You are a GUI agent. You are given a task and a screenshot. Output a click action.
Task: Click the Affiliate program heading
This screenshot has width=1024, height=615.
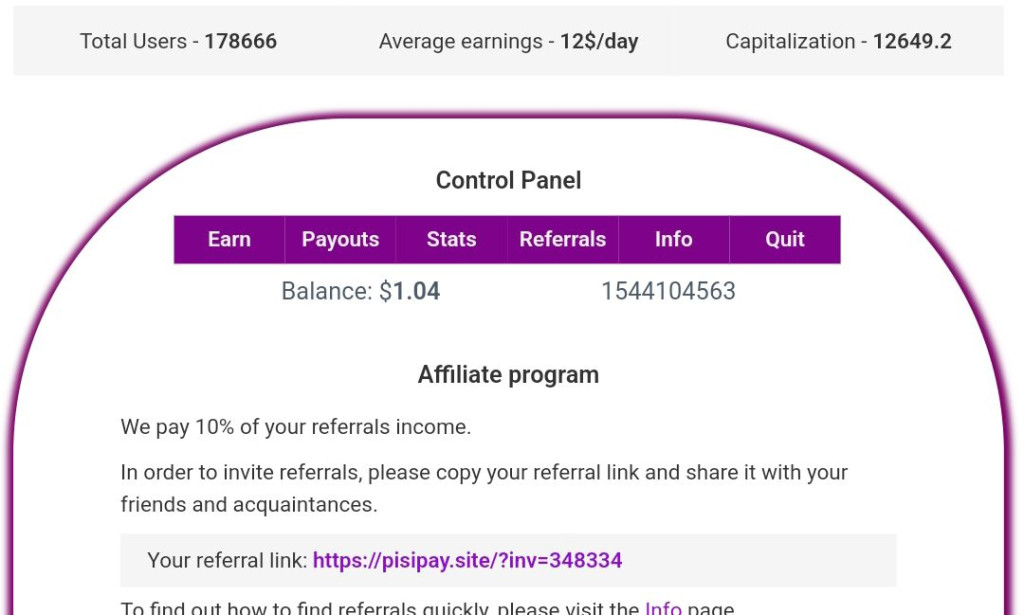pyautogui.click(x=508, y=374)
